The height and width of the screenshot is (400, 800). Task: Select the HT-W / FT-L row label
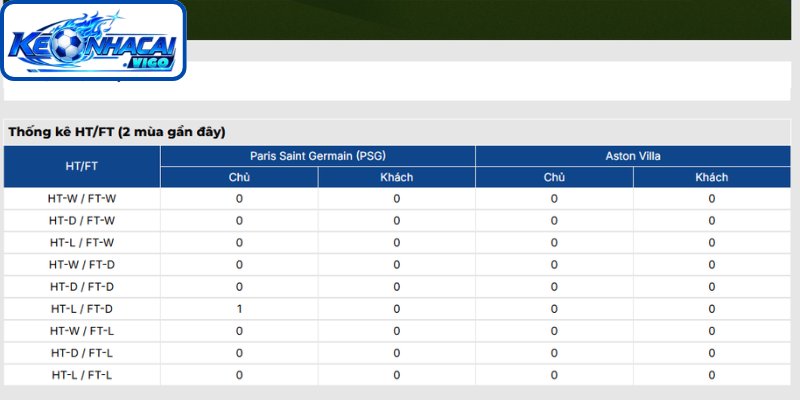click(x=82, y=331)
